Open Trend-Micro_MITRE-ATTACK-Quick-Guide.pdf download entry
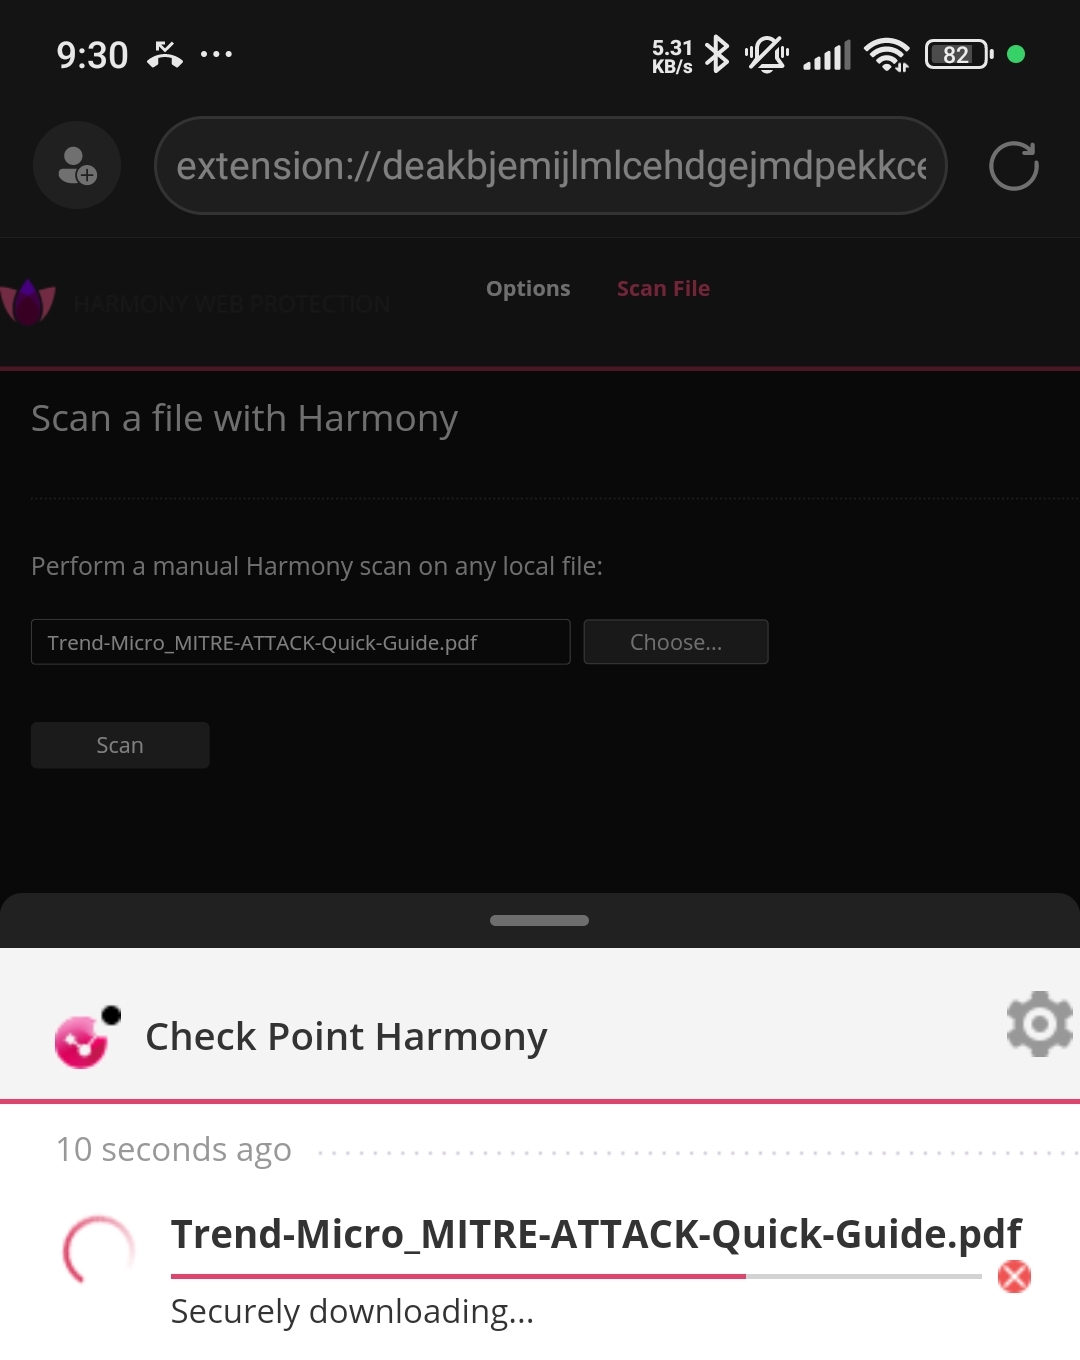Screen dimensions: 1080x1360 [596, 1235]
